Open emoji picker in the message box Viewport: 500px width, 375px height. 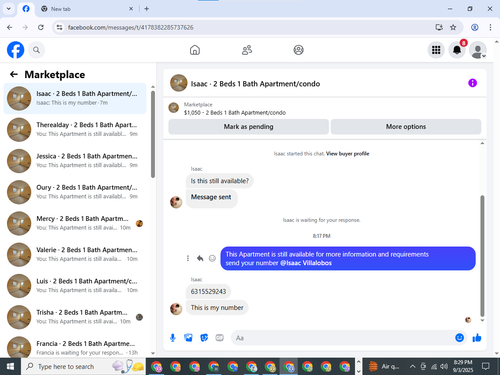[459, 338]
